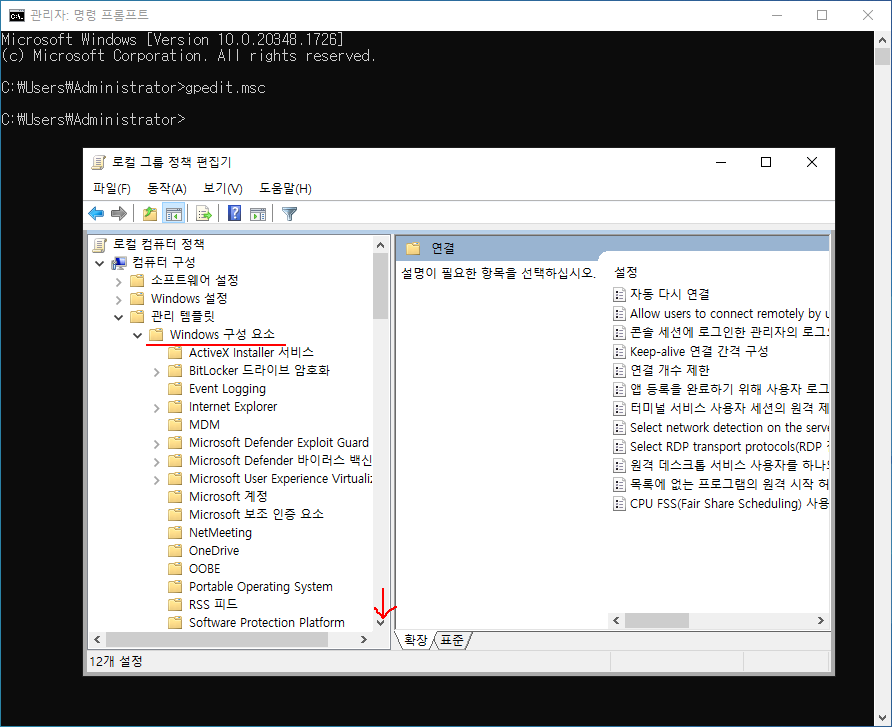This screenshot has height=727, width=892.
Task: Expand Microsoft User Experience Virtualization node
Action: 156,480
